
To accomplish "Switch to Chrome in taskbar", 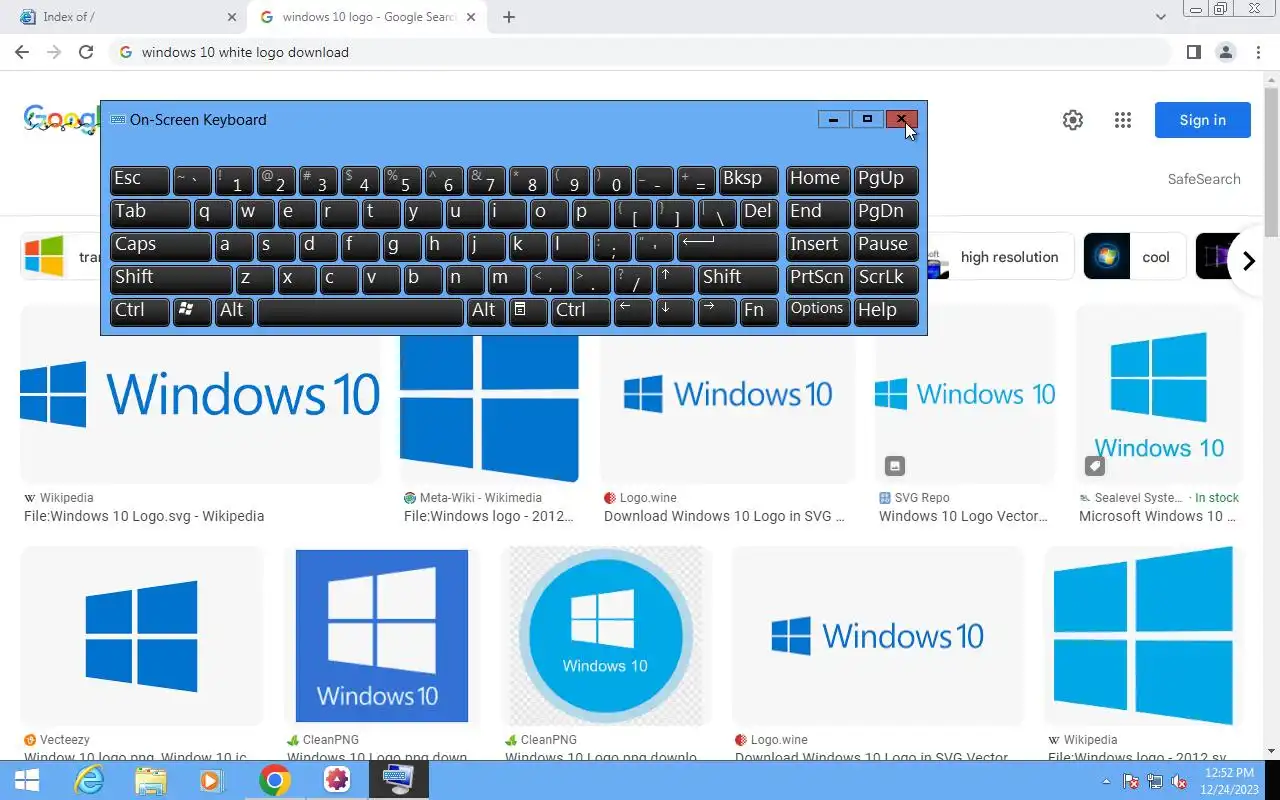I will tap(275, 780).
